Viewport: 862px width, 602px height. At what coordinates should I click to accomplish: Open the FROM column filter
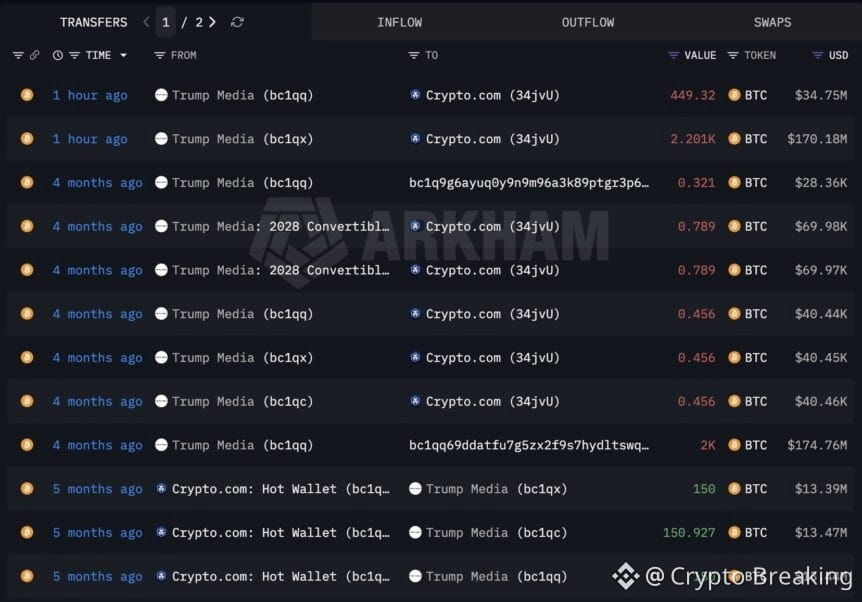click(x=159, y=55)
